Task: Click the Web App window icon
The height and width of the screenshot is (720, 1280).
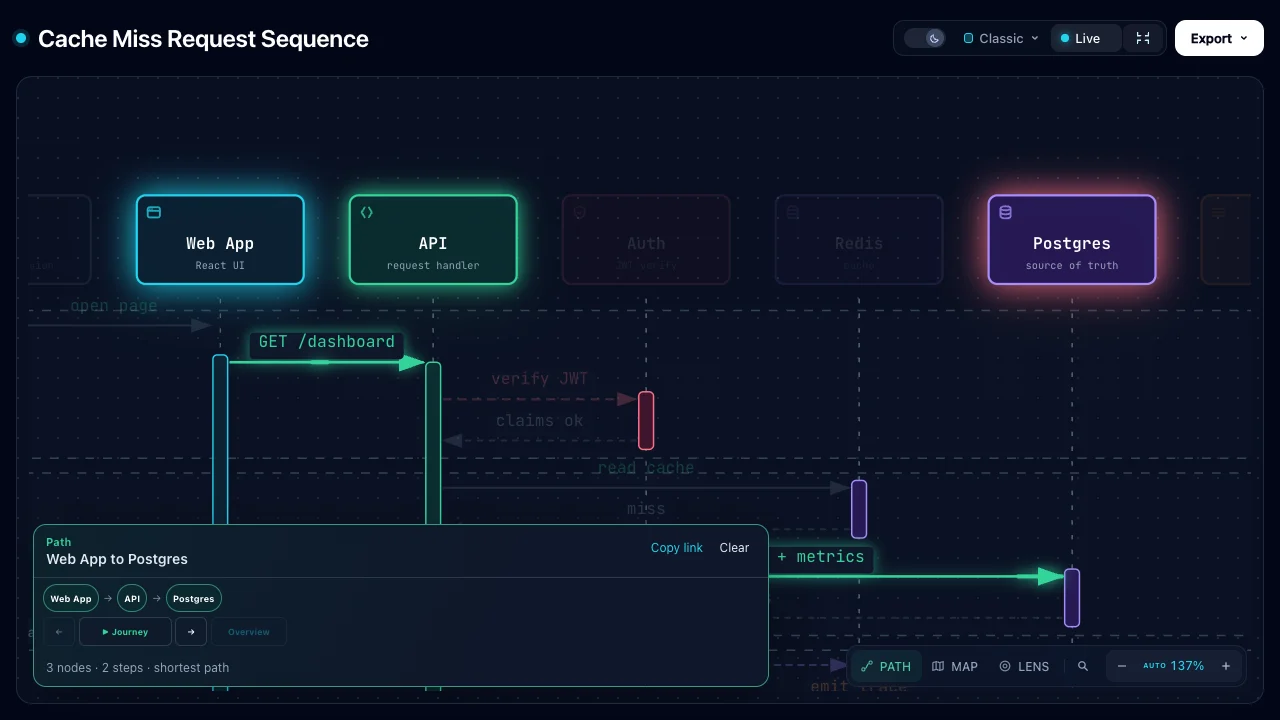Action: 154,212
